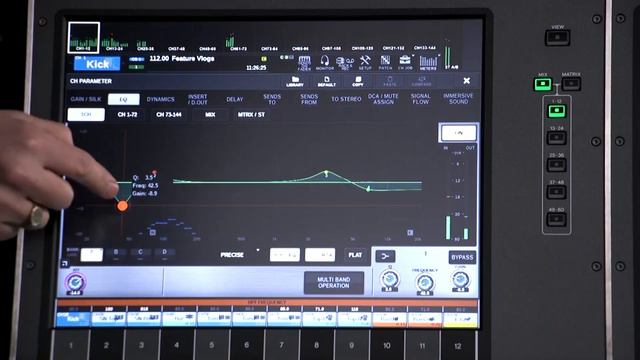Switch to the EQ tab
The image size is (640, 360).
click(124, 99)
